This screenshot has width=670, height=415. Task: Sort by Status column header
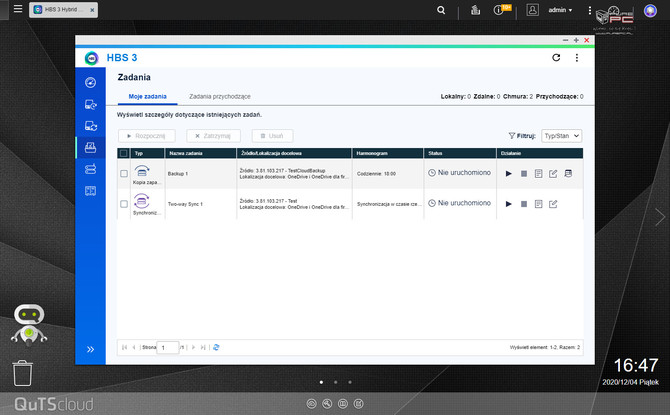coord(460,153)
